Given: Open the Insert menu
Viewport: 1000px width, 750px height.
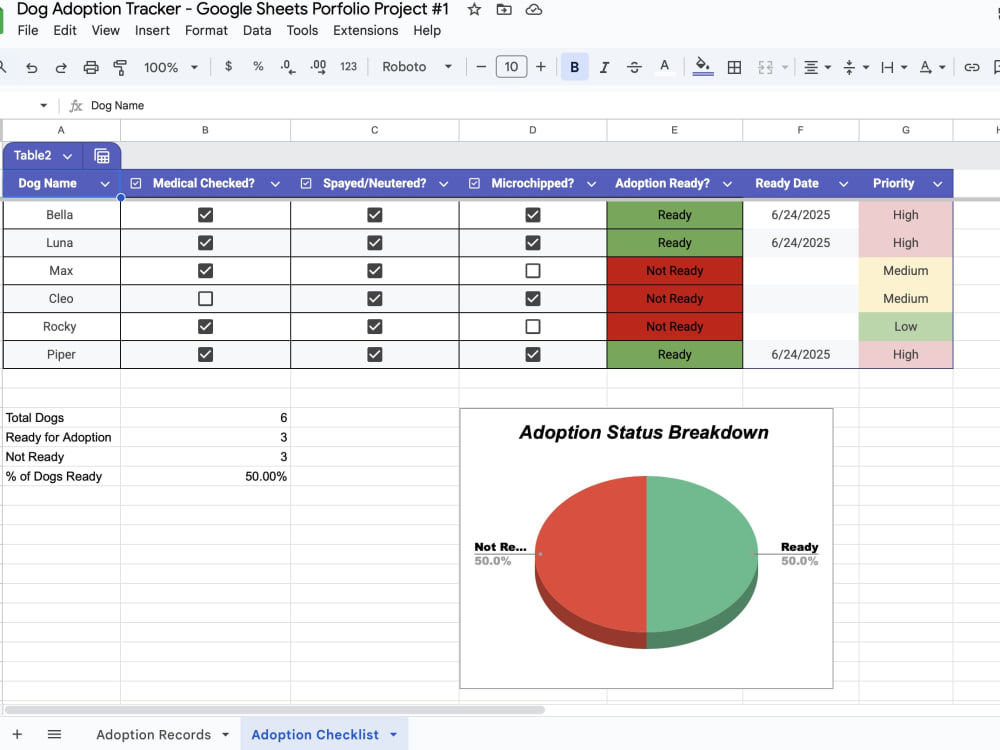Looking at the screenshot, I should (152, 31).
